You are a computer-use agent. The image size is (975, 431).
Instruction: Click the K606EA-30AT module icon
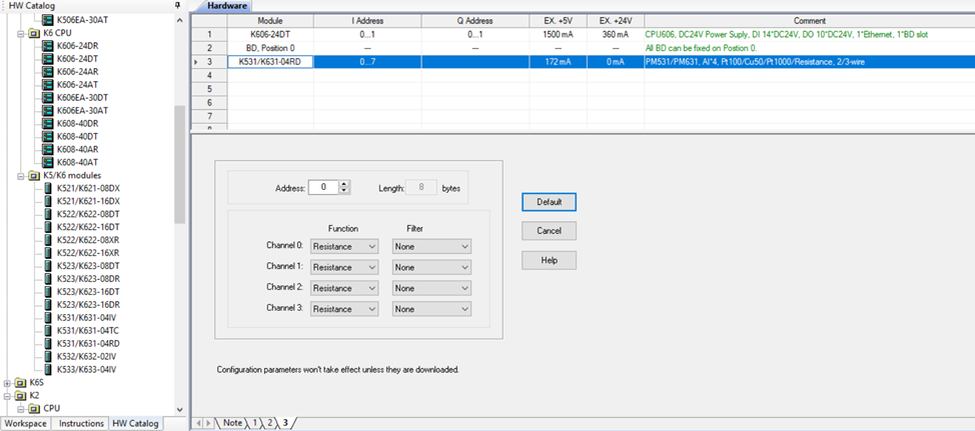tap(47, 110)
